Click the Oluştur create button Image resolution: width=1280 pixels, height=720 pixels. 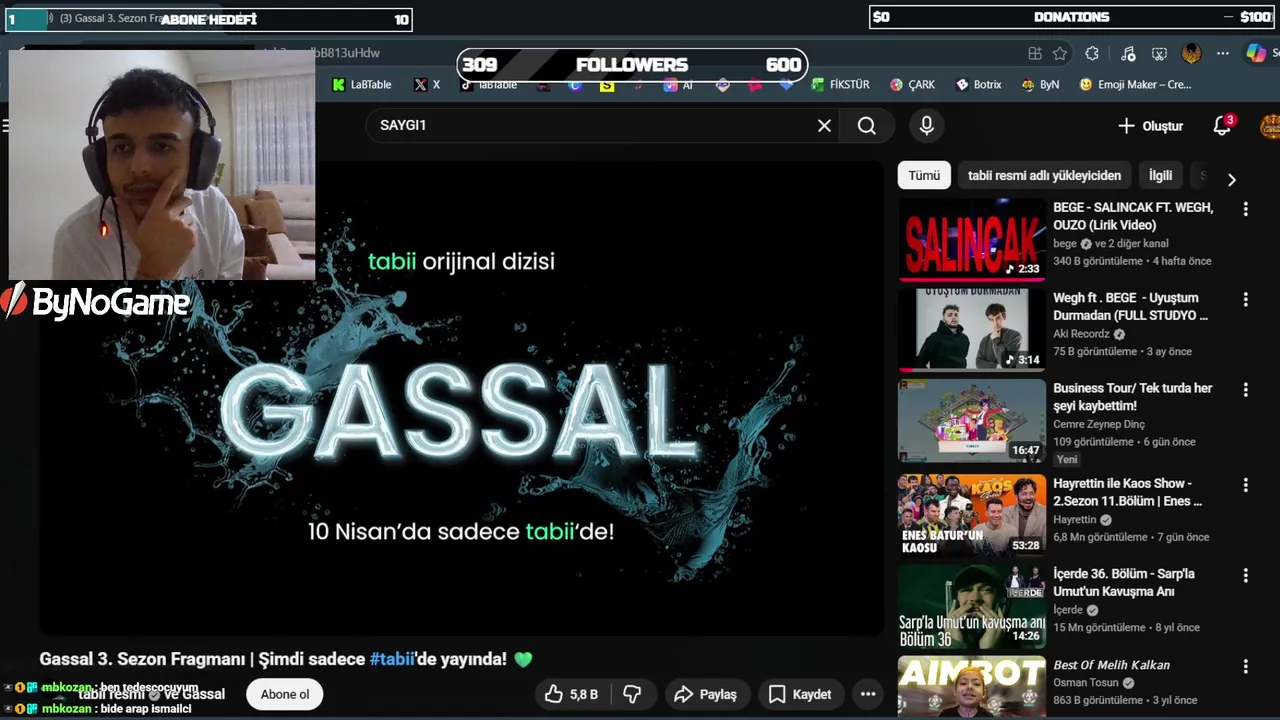pos(1150,126)
